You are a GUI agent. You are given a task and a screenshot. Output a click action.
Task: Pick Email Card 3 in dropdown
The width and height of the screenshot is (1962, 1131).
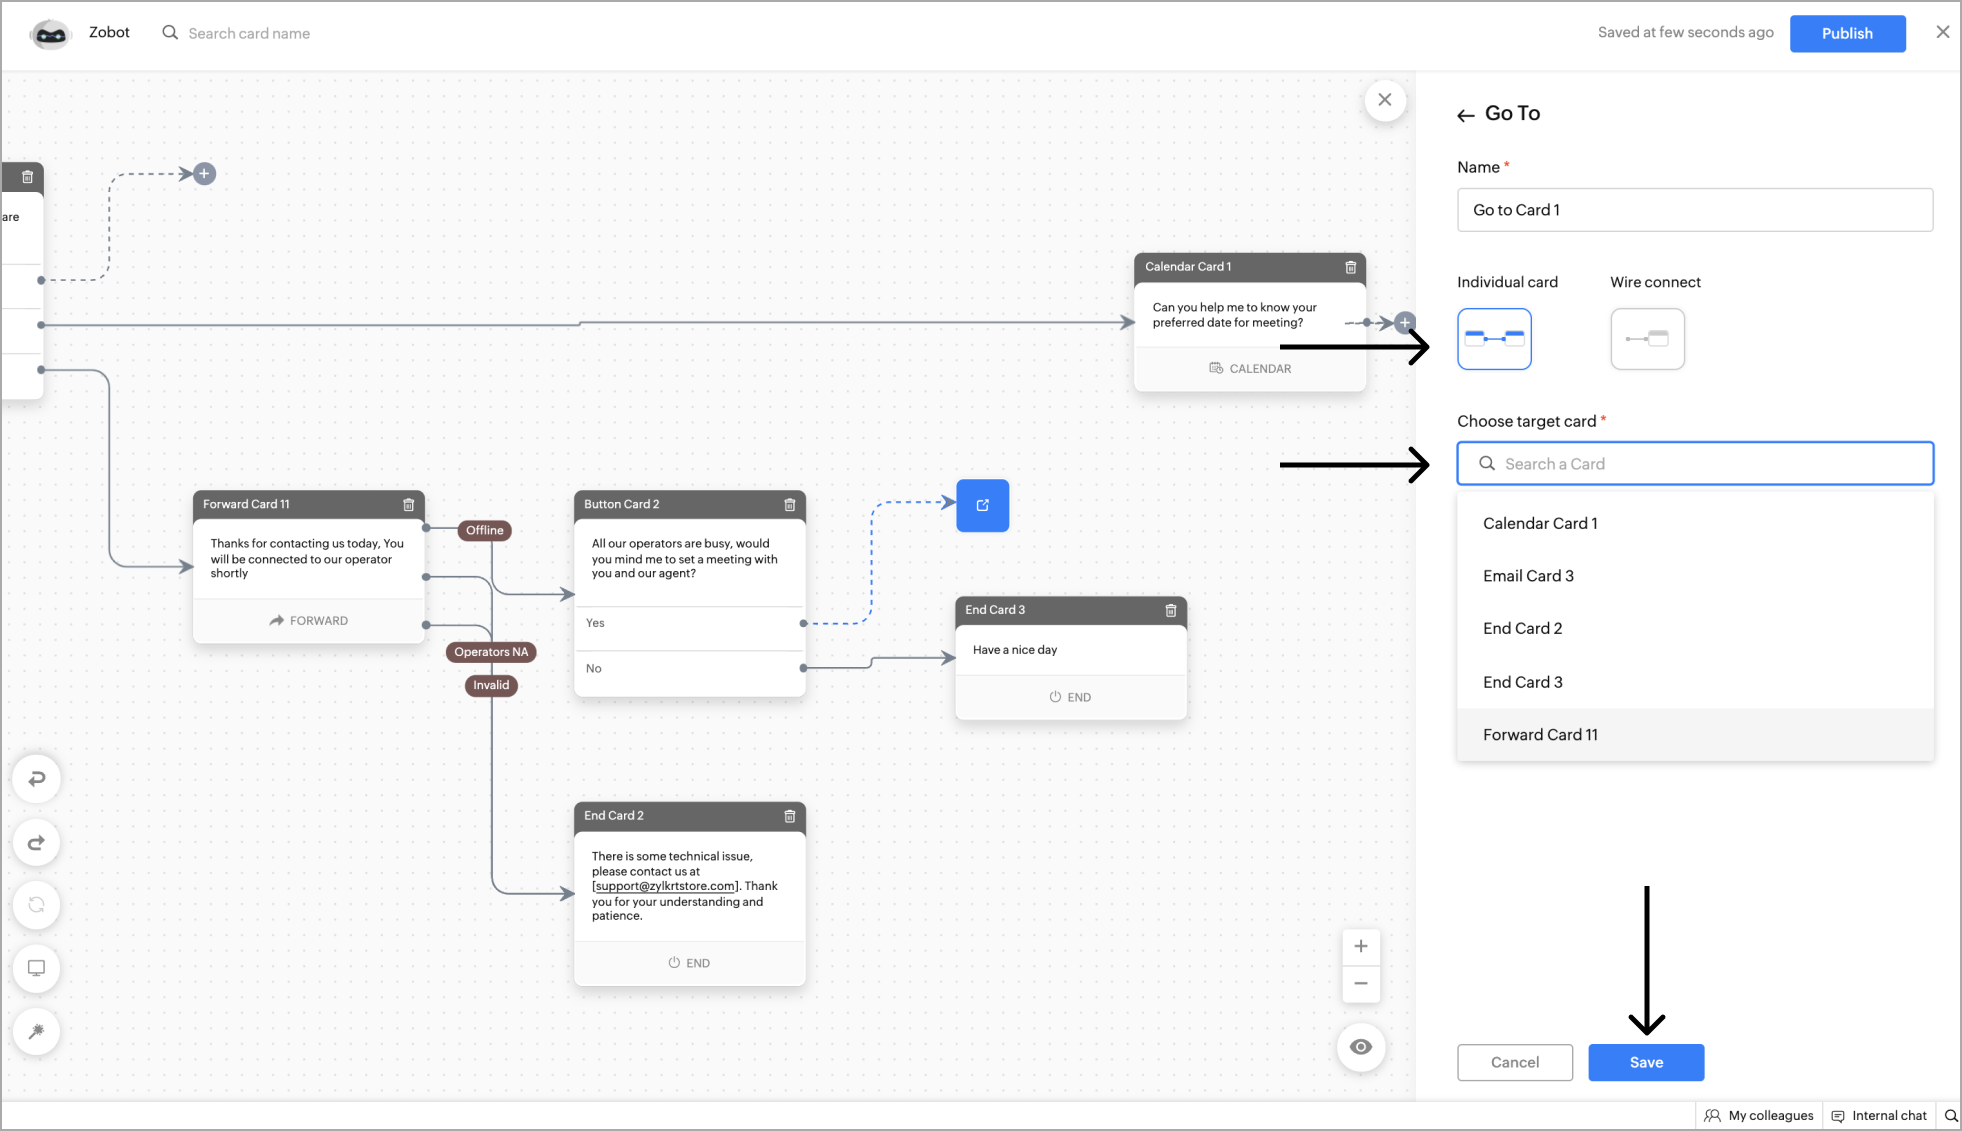[1528, 576]
